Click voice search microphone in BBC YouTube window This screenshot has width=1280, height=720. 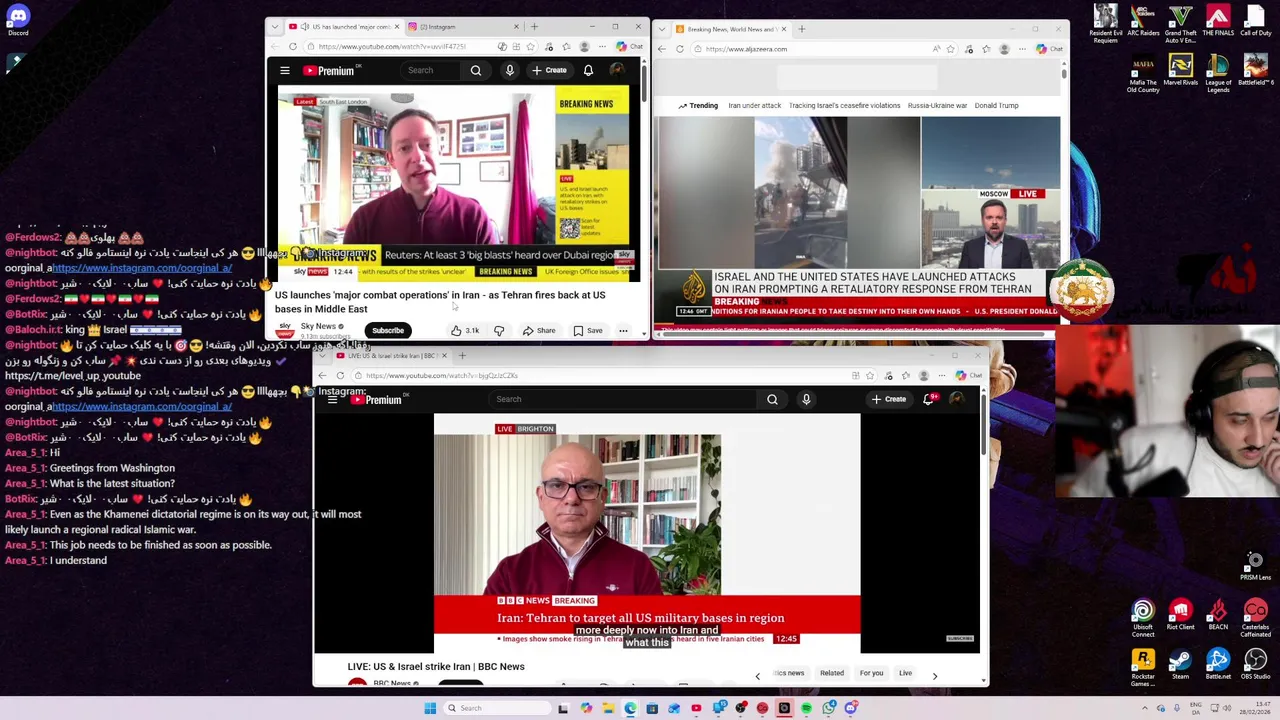[x=806, y=399]
